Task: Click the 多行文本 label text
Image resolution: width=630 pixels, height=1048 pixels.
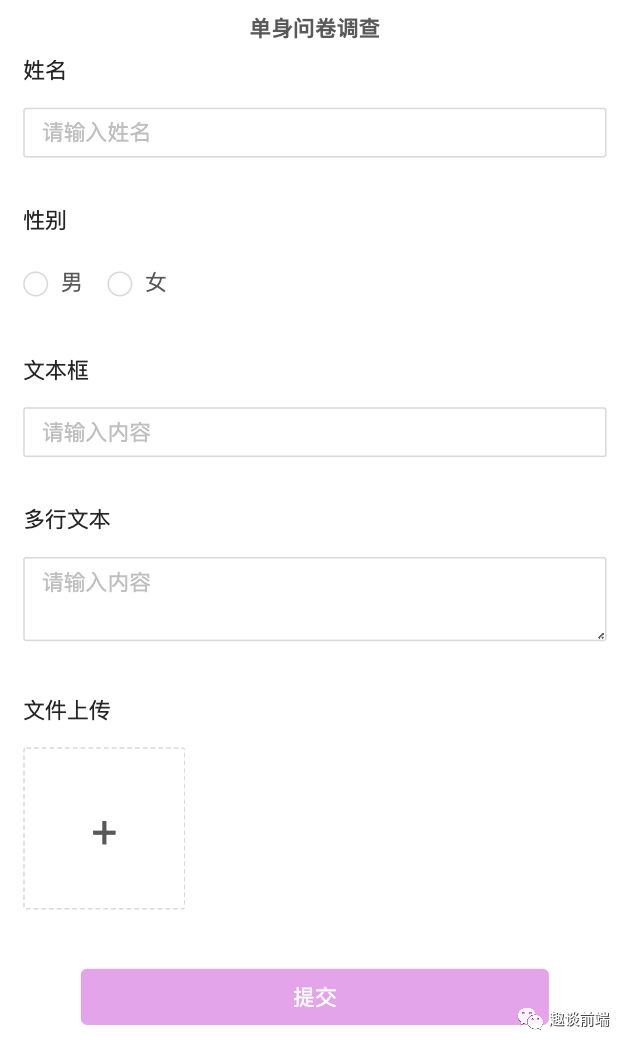Action: (67, 520)
